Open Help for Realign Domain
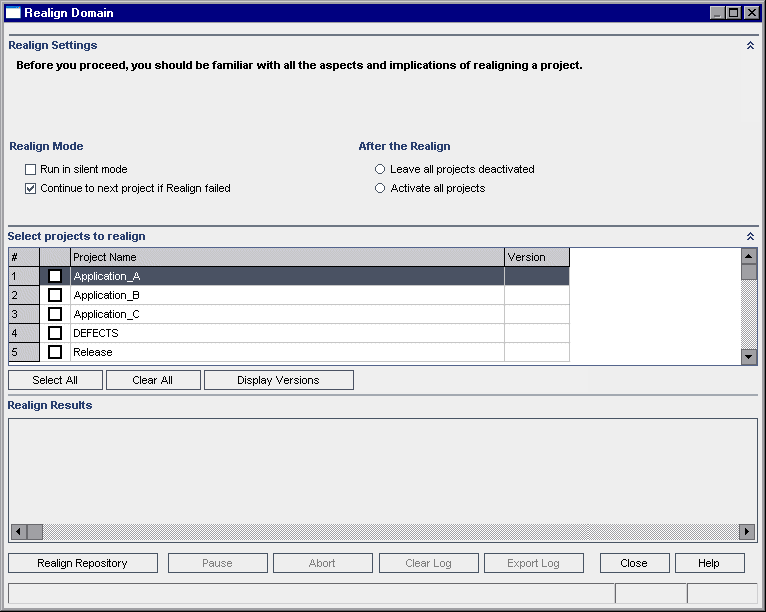This screenshot has height=612, width=766. tap(709, 563)
